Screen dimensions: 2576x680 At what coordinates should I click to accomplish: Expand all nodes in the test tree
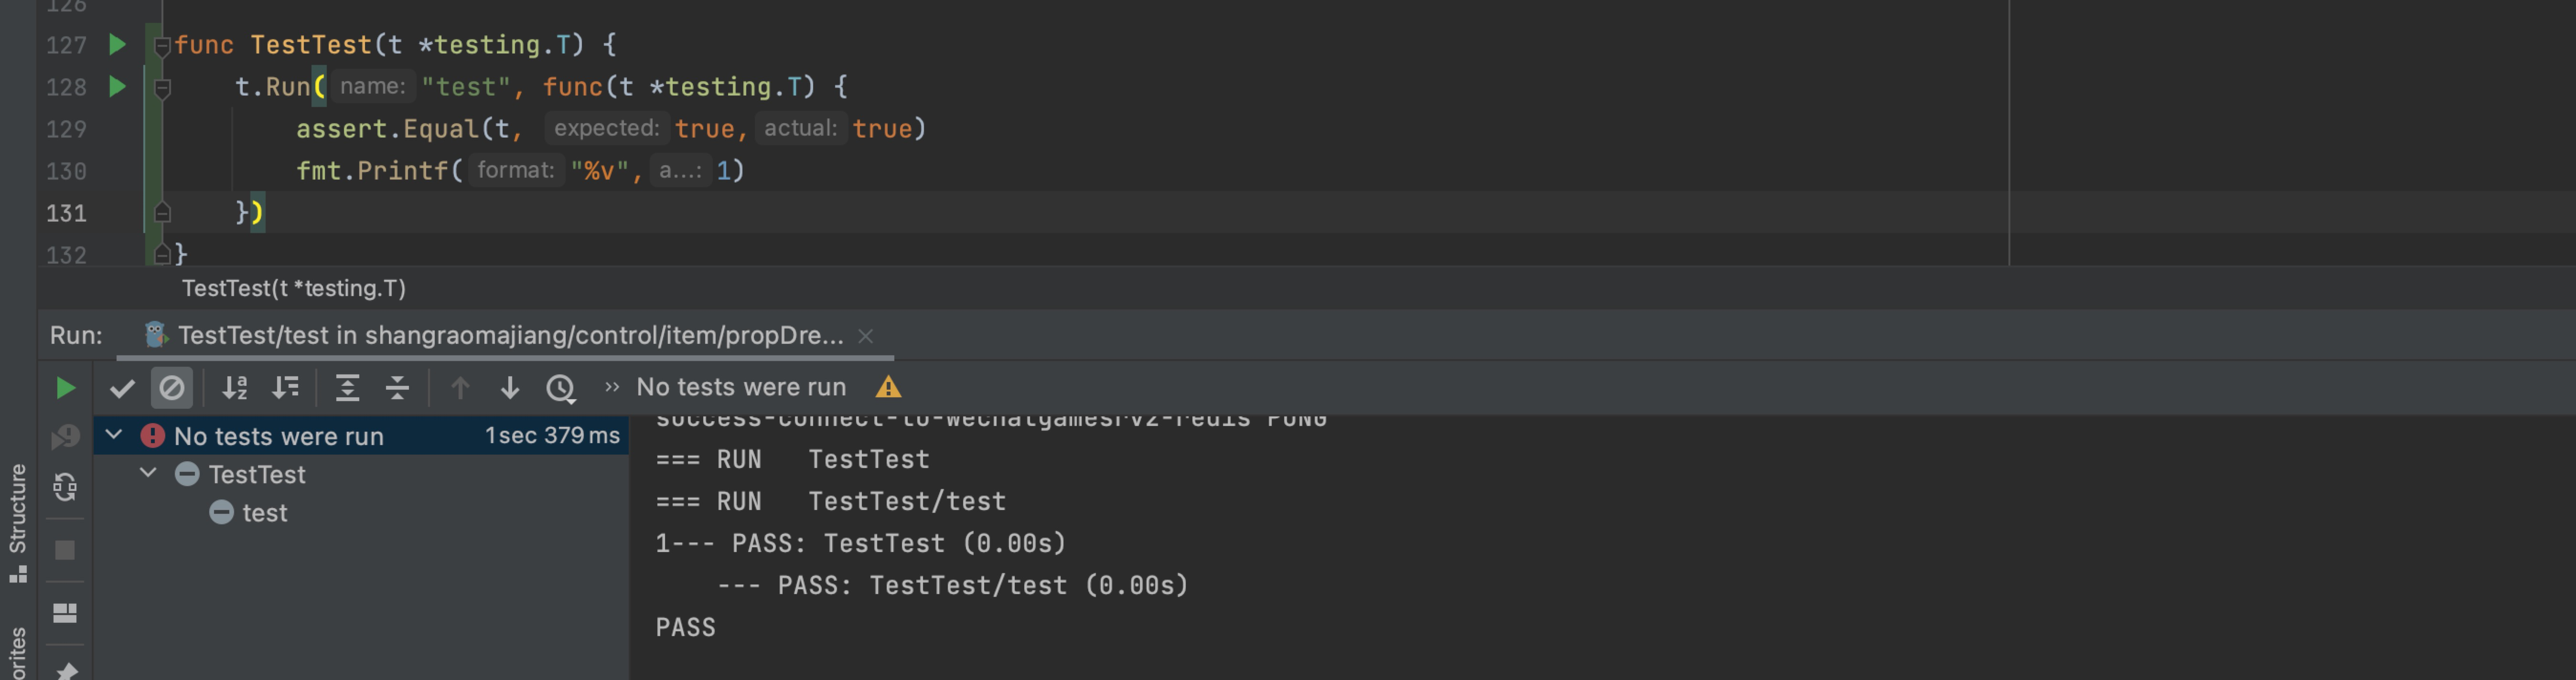[x=348, y=388]
